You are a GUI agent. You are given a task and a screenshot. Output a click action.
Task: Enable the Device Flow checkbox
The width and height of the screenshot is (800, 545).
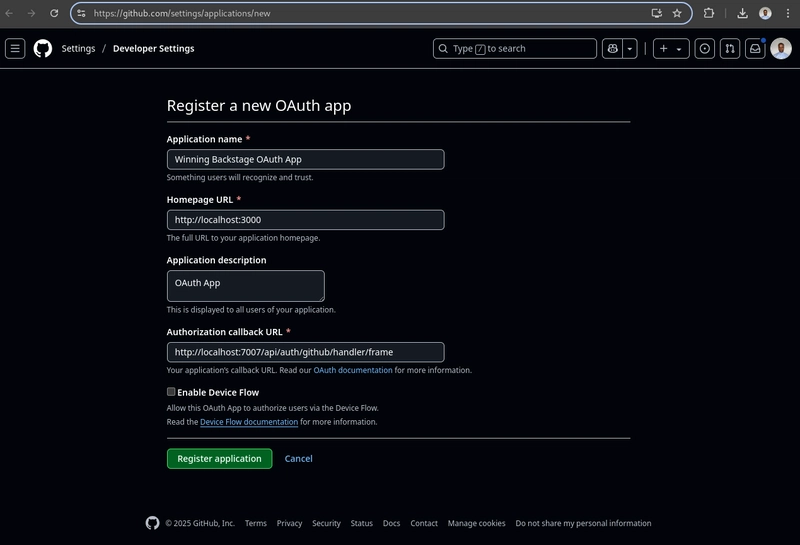point(171,391)
